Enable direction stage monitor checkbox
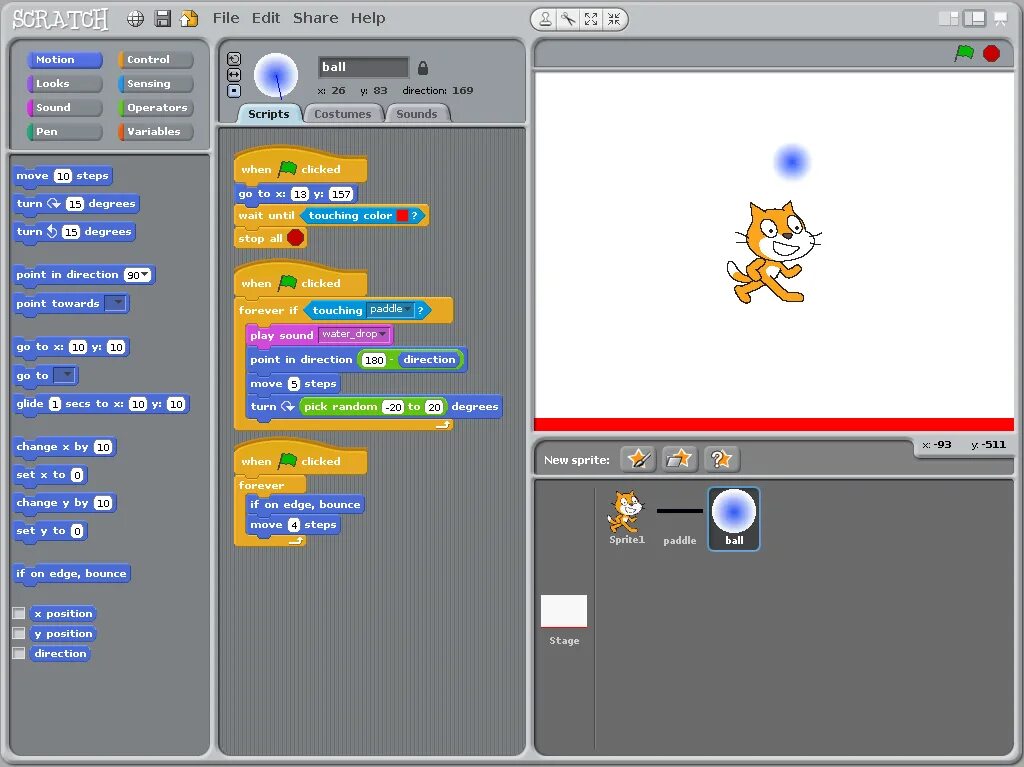Screen dimensions: 1024x767 pyautogui.click(x=19, y=653)
